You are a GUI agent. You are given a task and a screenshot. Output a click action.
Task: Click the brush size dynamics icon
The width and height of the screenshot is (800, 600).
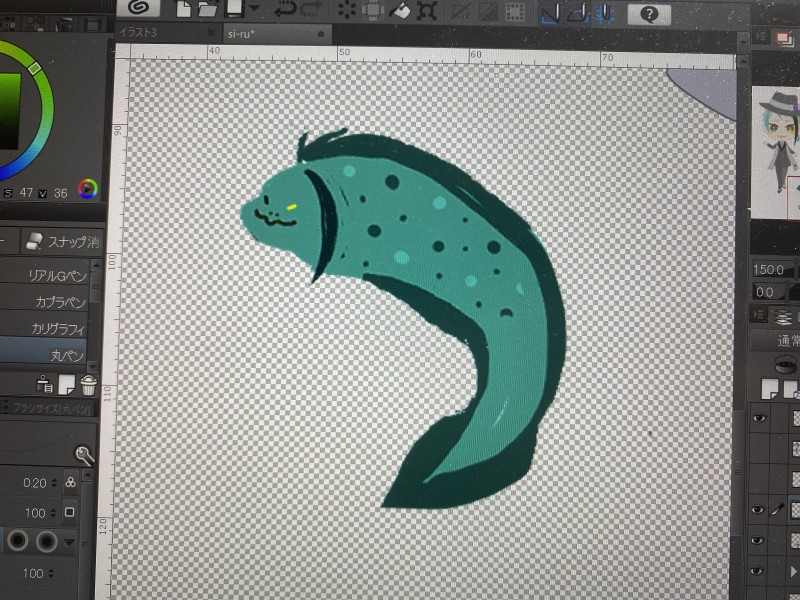(70, 483)
